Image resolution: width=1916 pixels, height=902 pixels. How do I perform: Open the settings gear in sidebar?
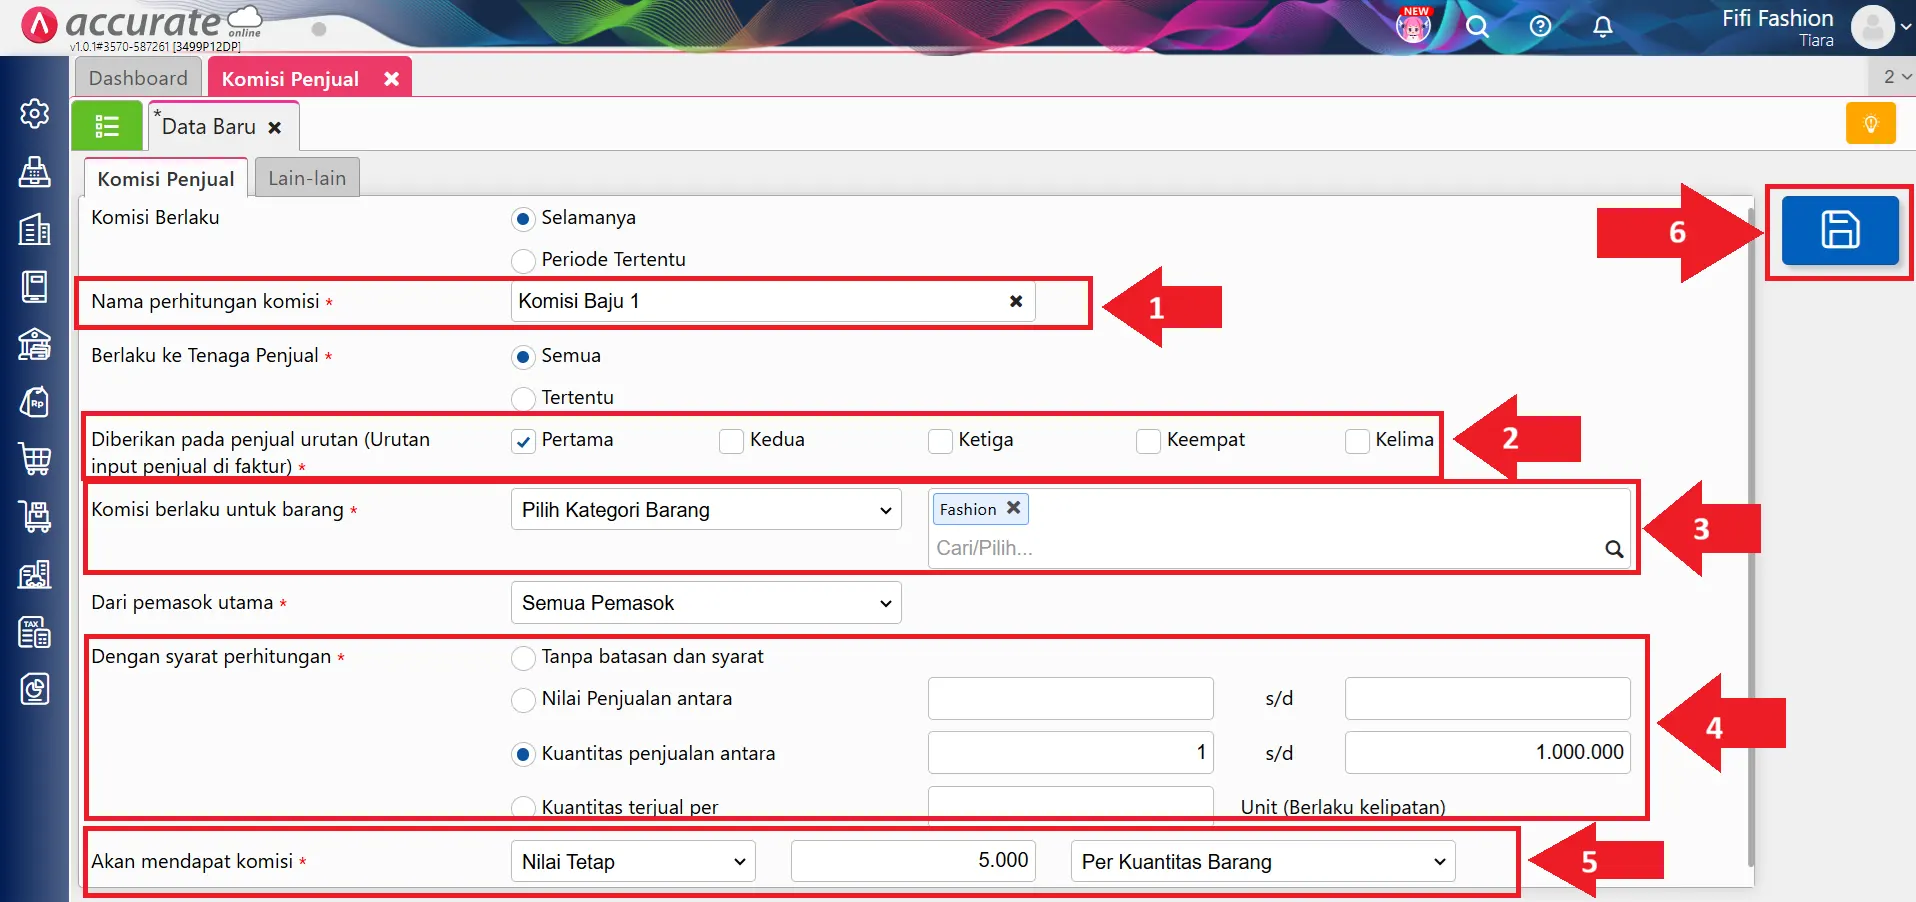[x=35, y=114]
